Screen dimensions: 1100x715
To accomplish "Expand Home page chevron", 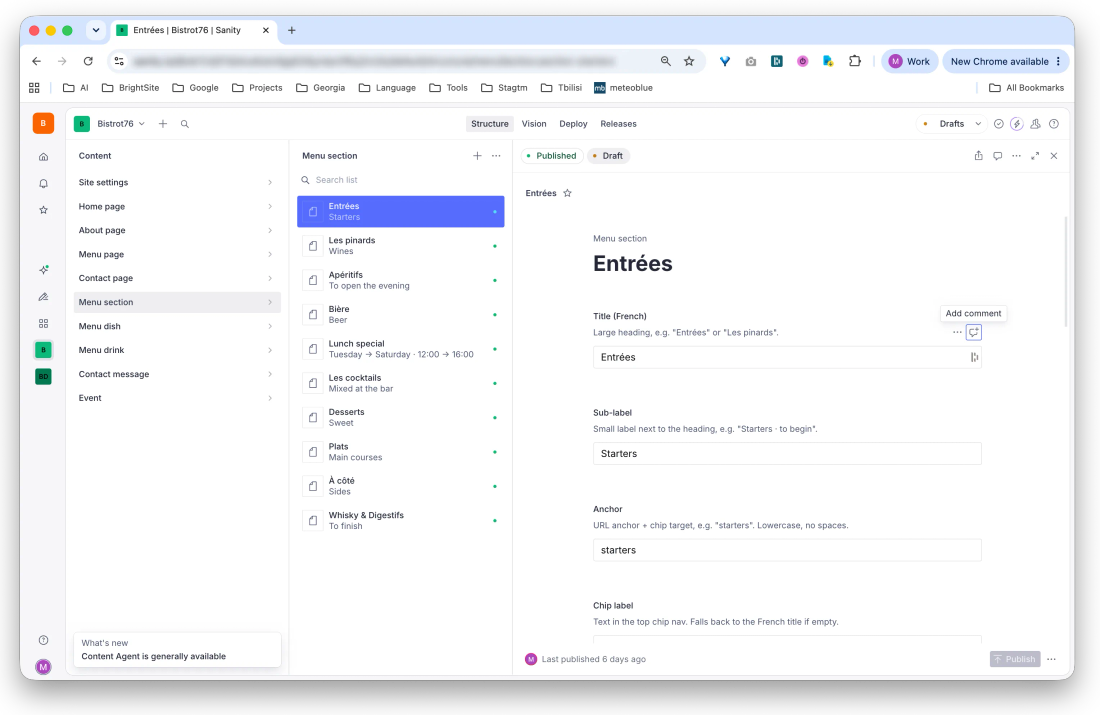I will [270, 206].
